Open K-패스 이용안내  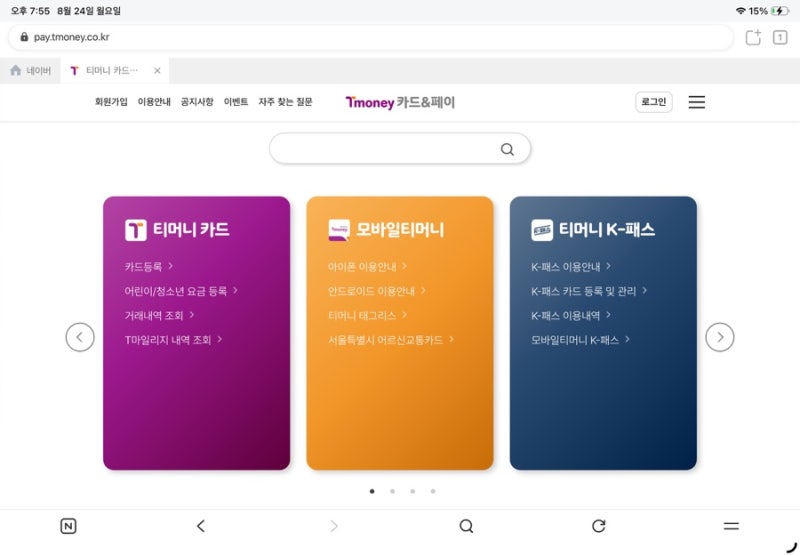tap(571, 266)
